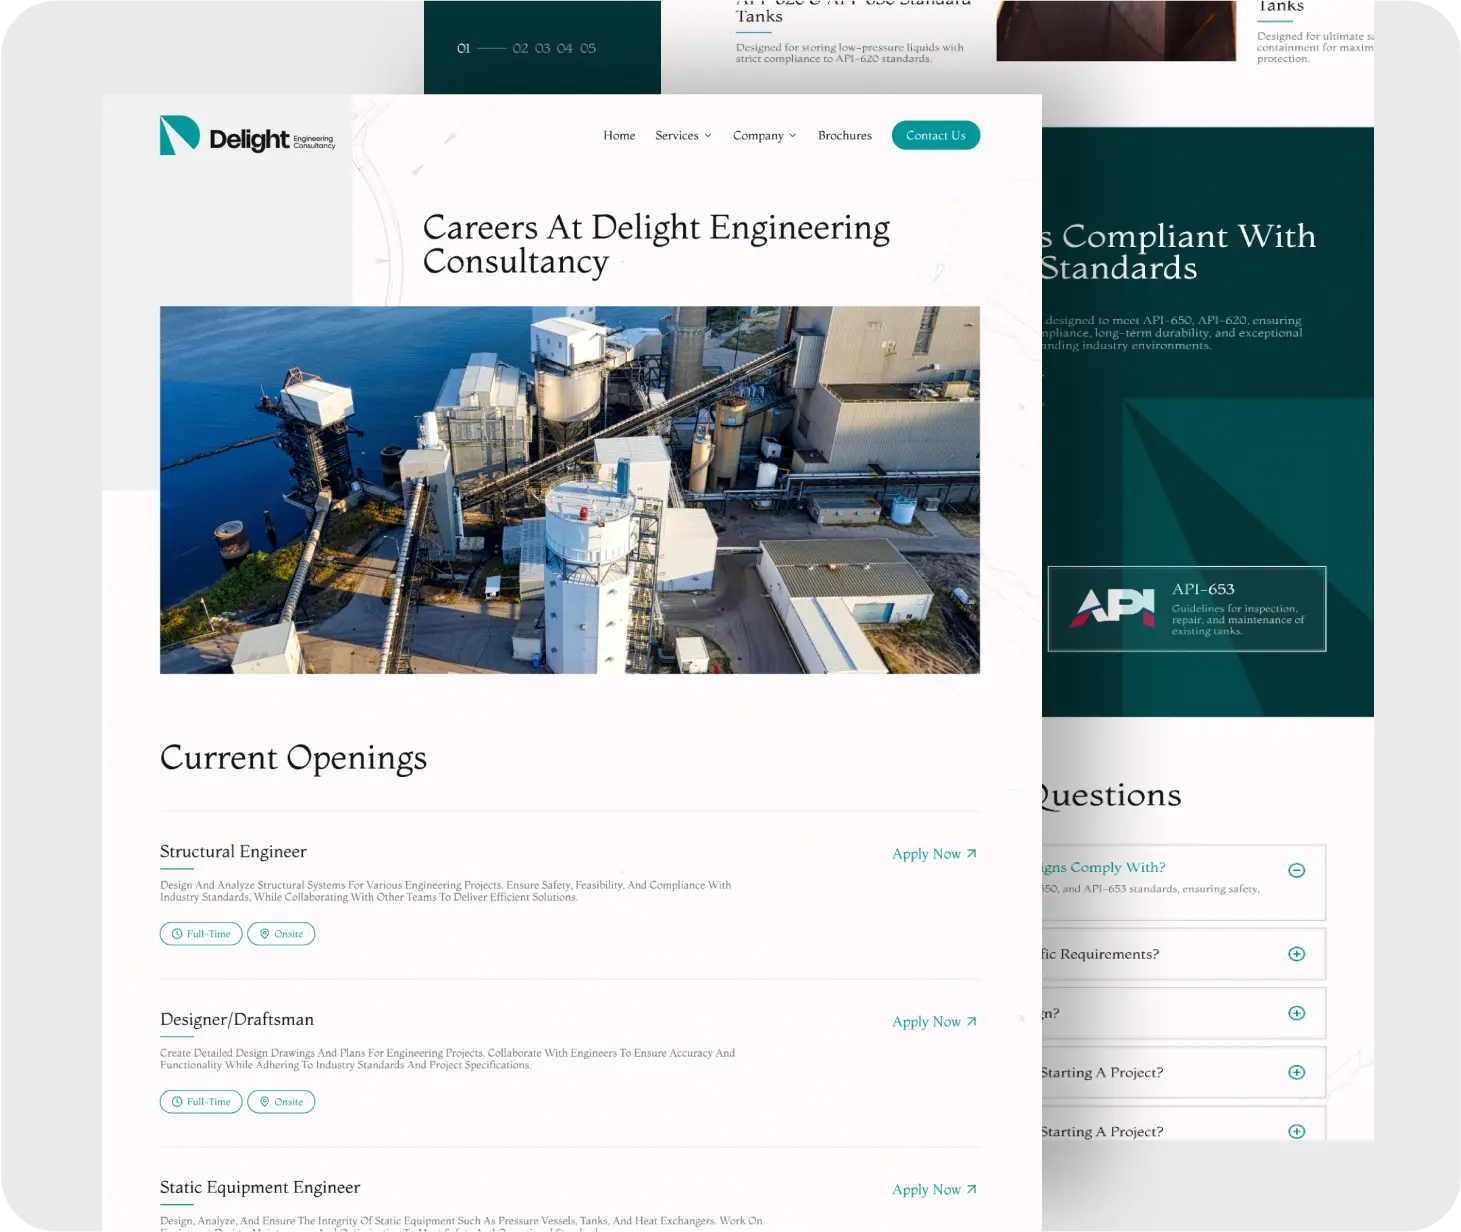Open the Brochures menu item
The width and height of the screenshot is (1461, 1232).
(844, 136)
